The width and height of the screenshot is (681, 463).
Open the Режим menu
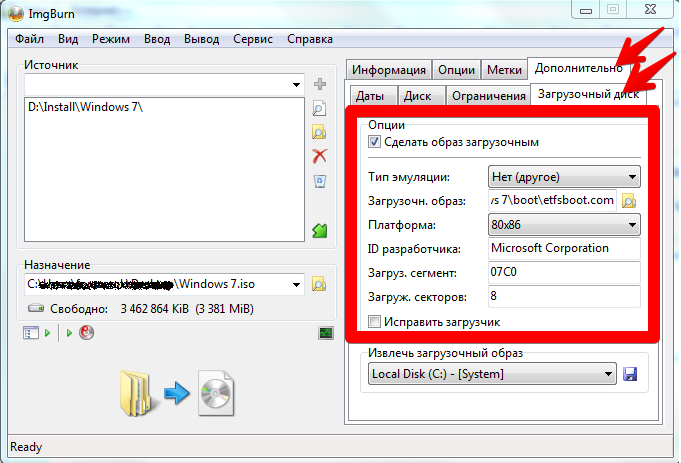click(x=111, y=39)
